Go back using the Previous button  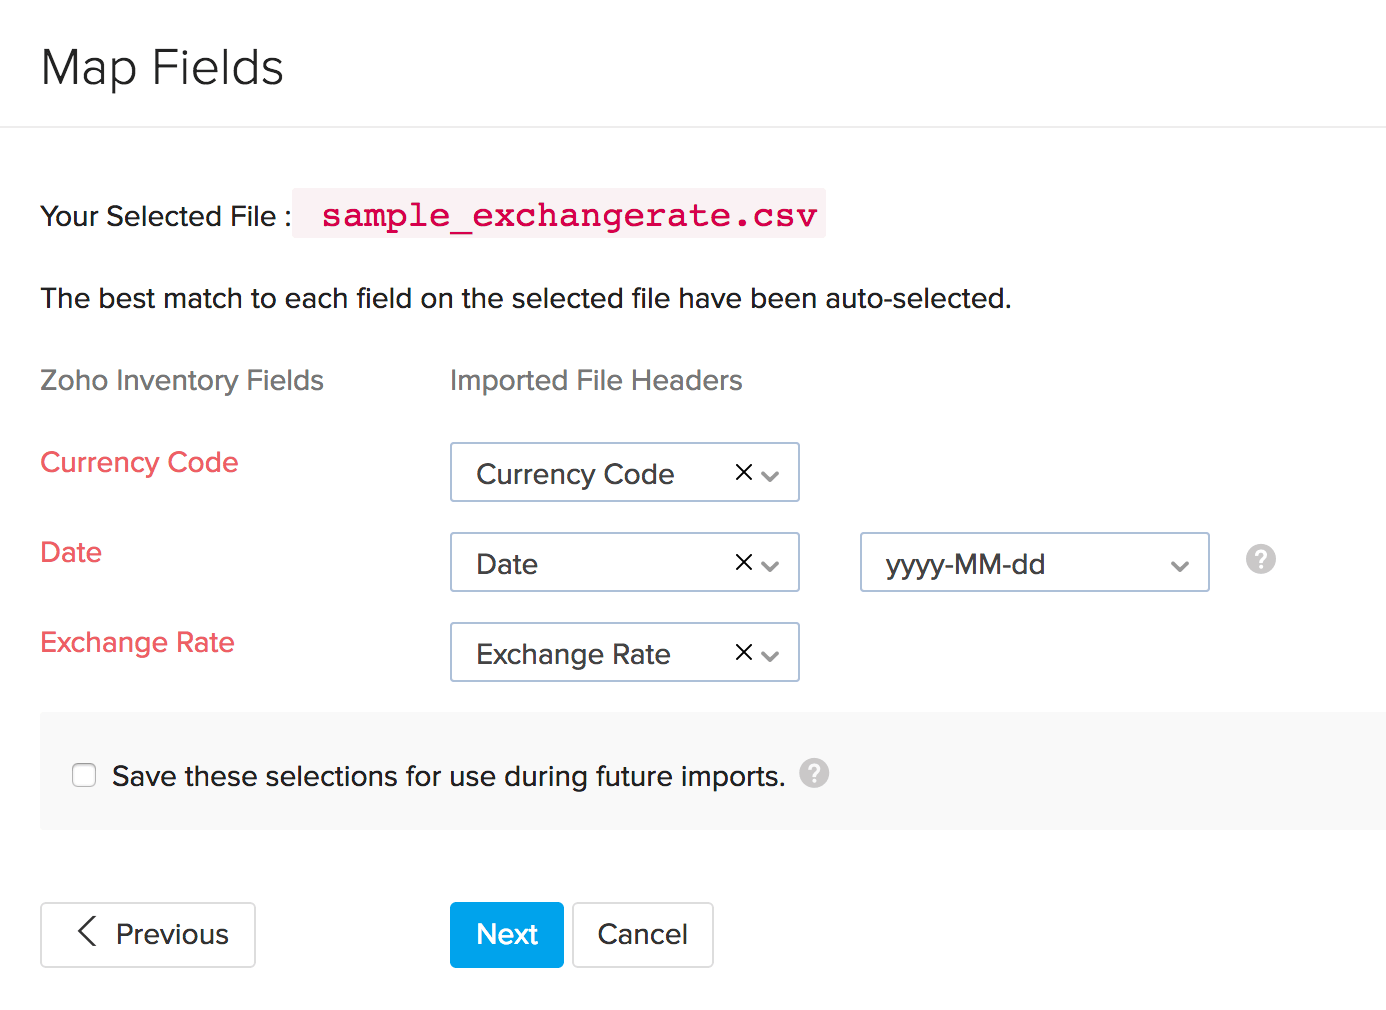(147, 934)
